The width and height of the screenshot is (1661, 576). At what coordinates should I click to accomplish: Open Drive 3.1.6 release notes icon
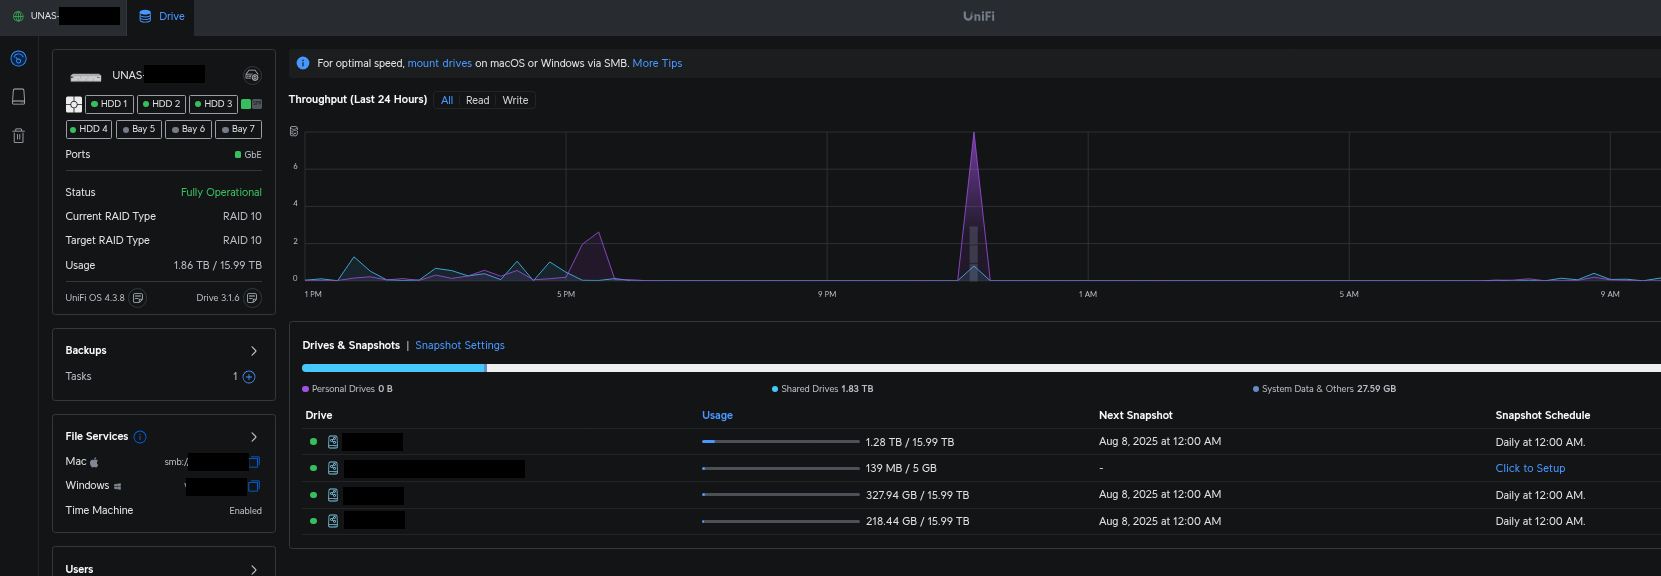(252, 298)
